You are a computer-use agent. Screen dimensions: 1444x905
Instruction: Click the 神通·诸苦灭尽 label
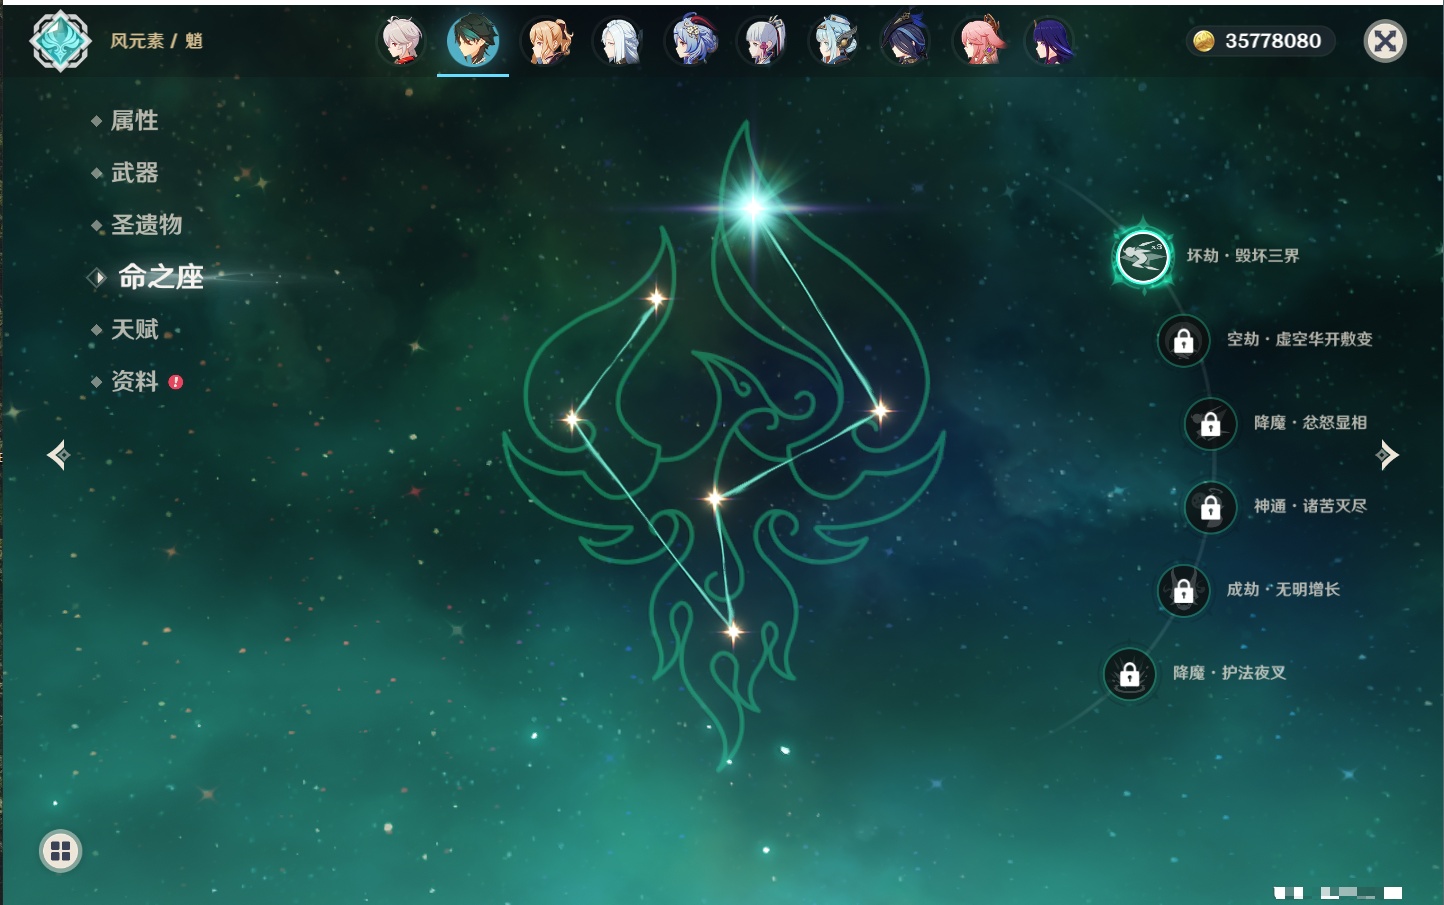tap(1310, 506)
